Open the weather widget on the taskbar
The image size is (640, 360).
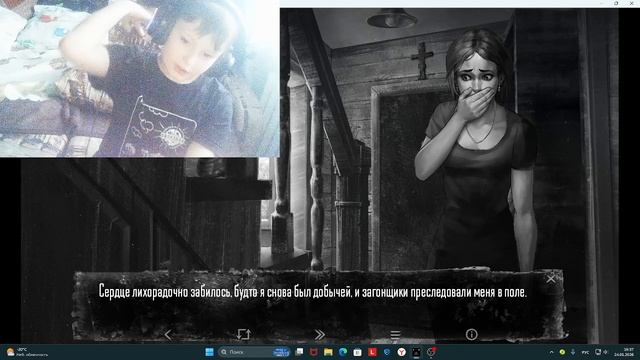[x=27, y=352]
